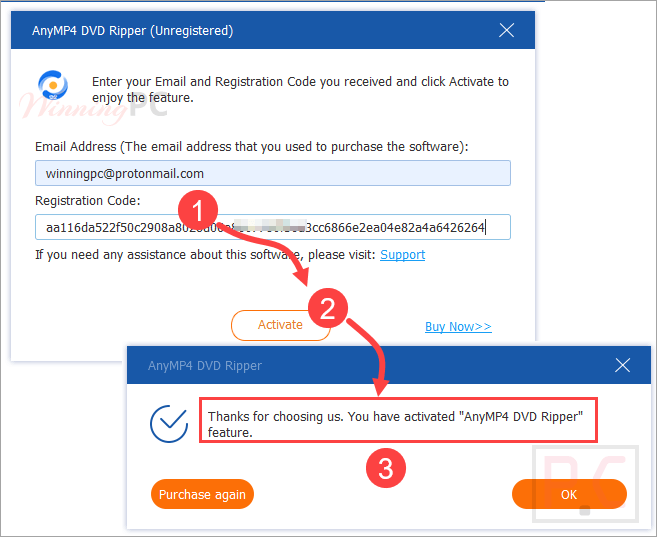Close the registration dialog window
Screen dimensions: 657x537
point(507,30)
